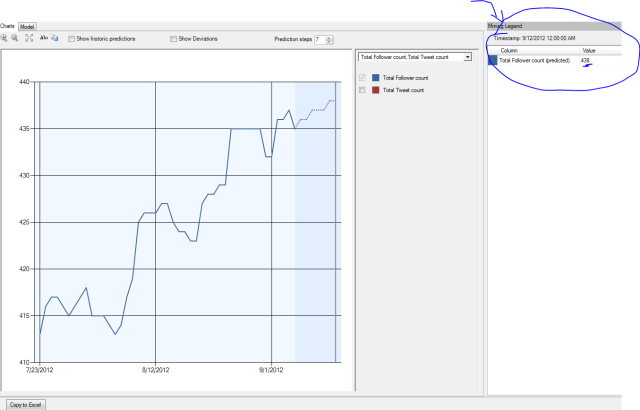Click the 8/12/2012 x-axis date label
640x410 pixels.
(156, 370)
